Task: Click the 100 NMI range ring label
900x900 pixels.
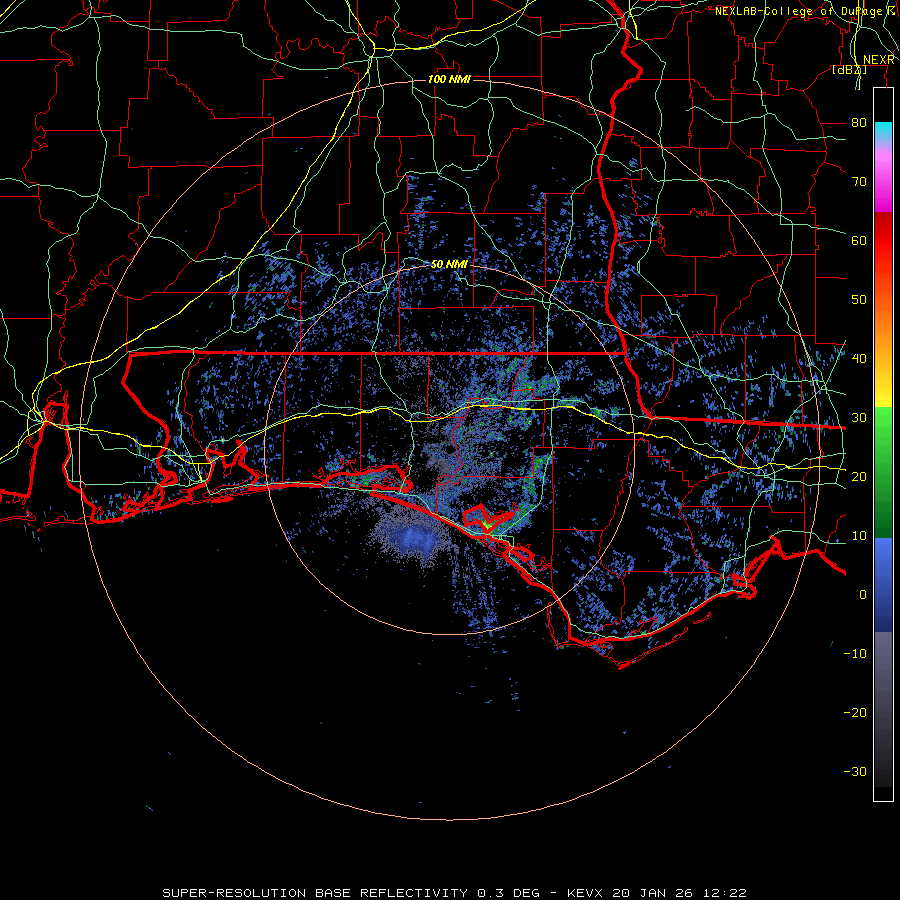Action: (449, 79)
